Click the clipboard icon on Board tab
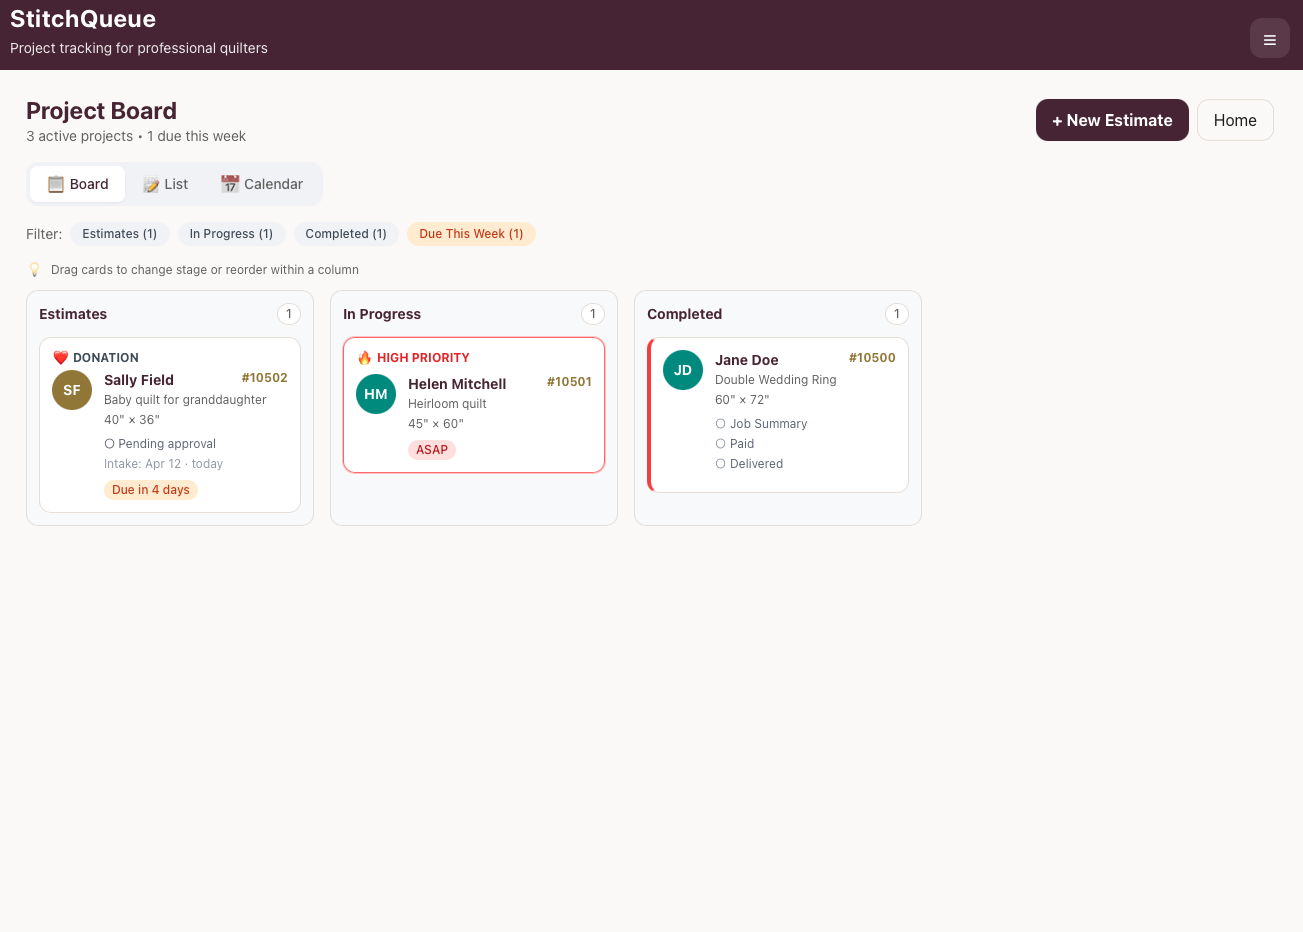The height and width of the screenshot is (932, 1303). tap(56, 184)
